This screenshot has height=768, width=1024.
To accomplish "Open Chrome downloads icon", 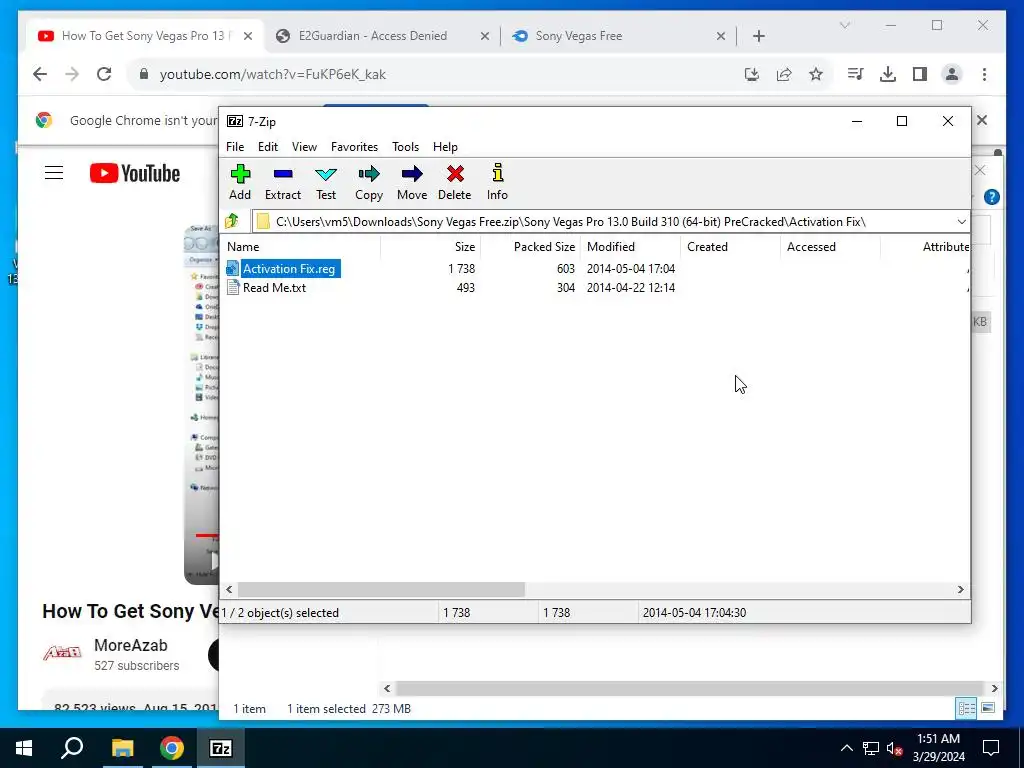I will [x=888, y=74].
